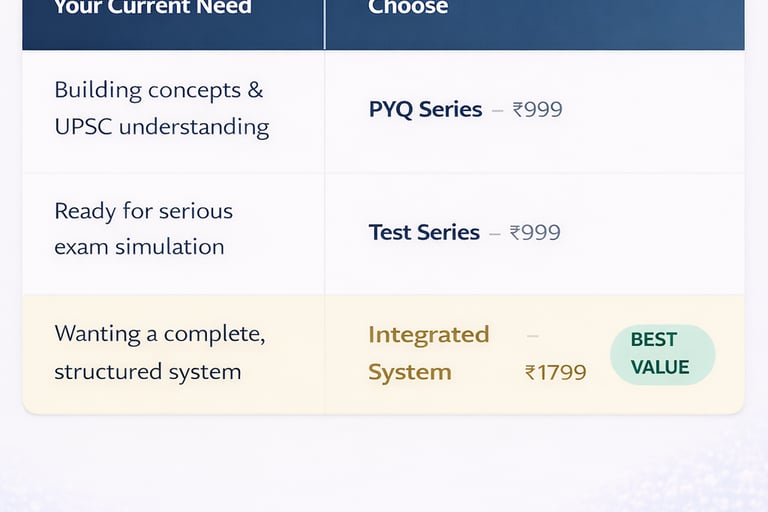Select the Test Series option
The height and width of the screenshot is (512, 768).
pyautogui.click(x=424, y=232)
